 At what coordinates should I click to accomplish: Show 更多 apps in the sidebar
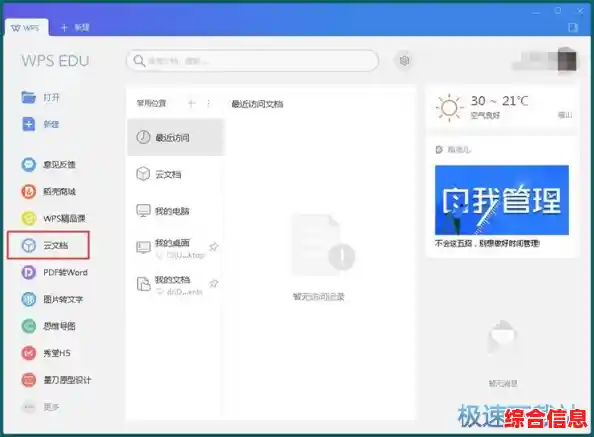pos(41,407)
